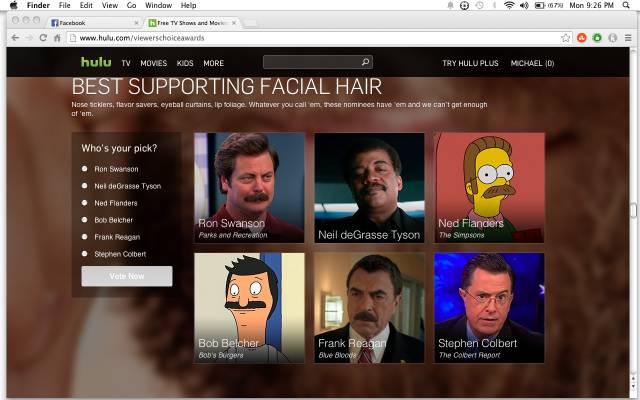Screen dimensions: 640x400
Task: Open the TV dropdown in Hulu nav
Action: [x=126, y=63]
